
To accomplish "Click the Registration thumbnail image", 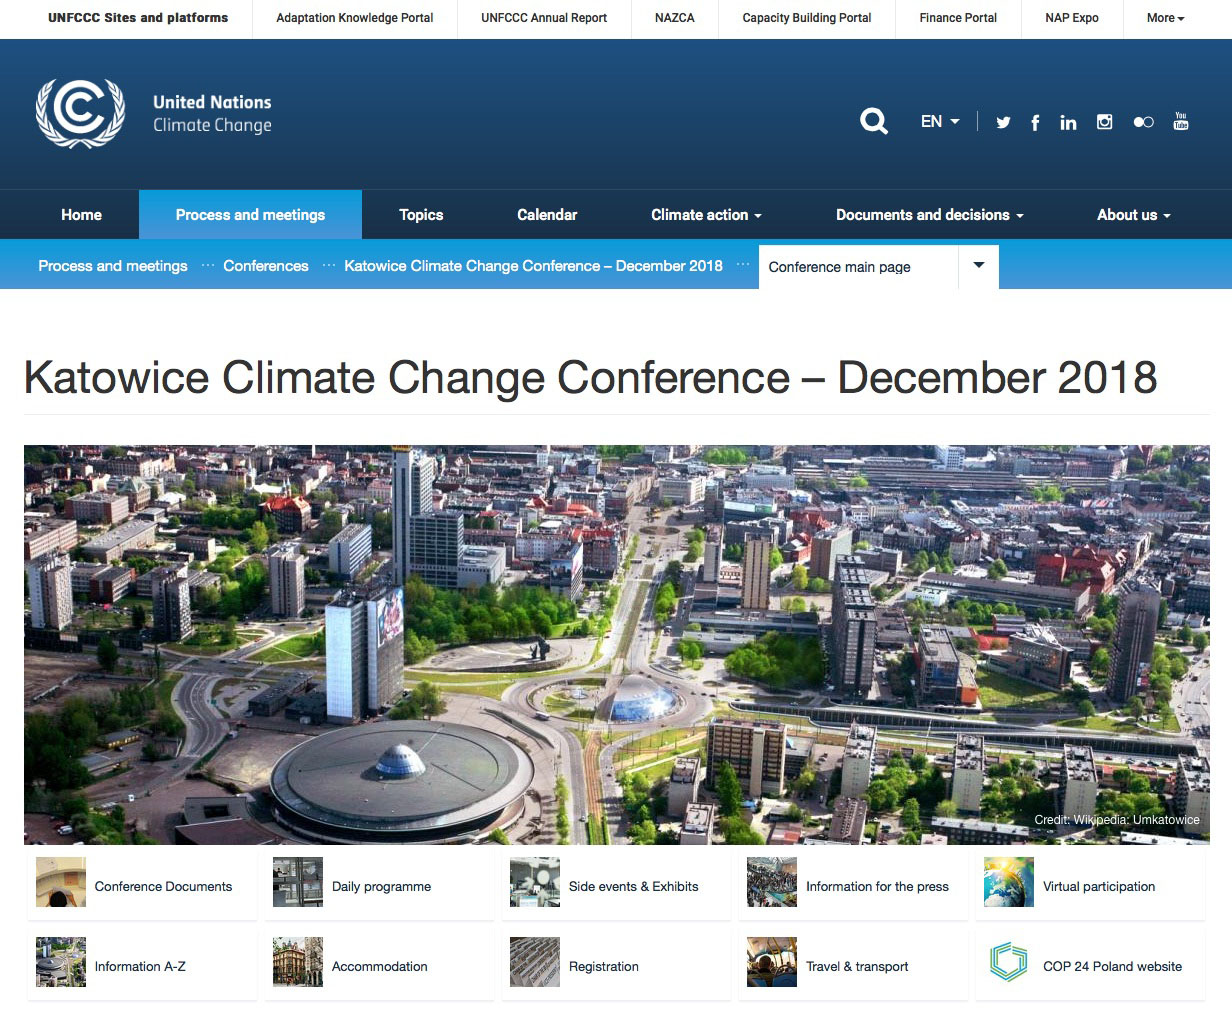I will pos(535,962).
